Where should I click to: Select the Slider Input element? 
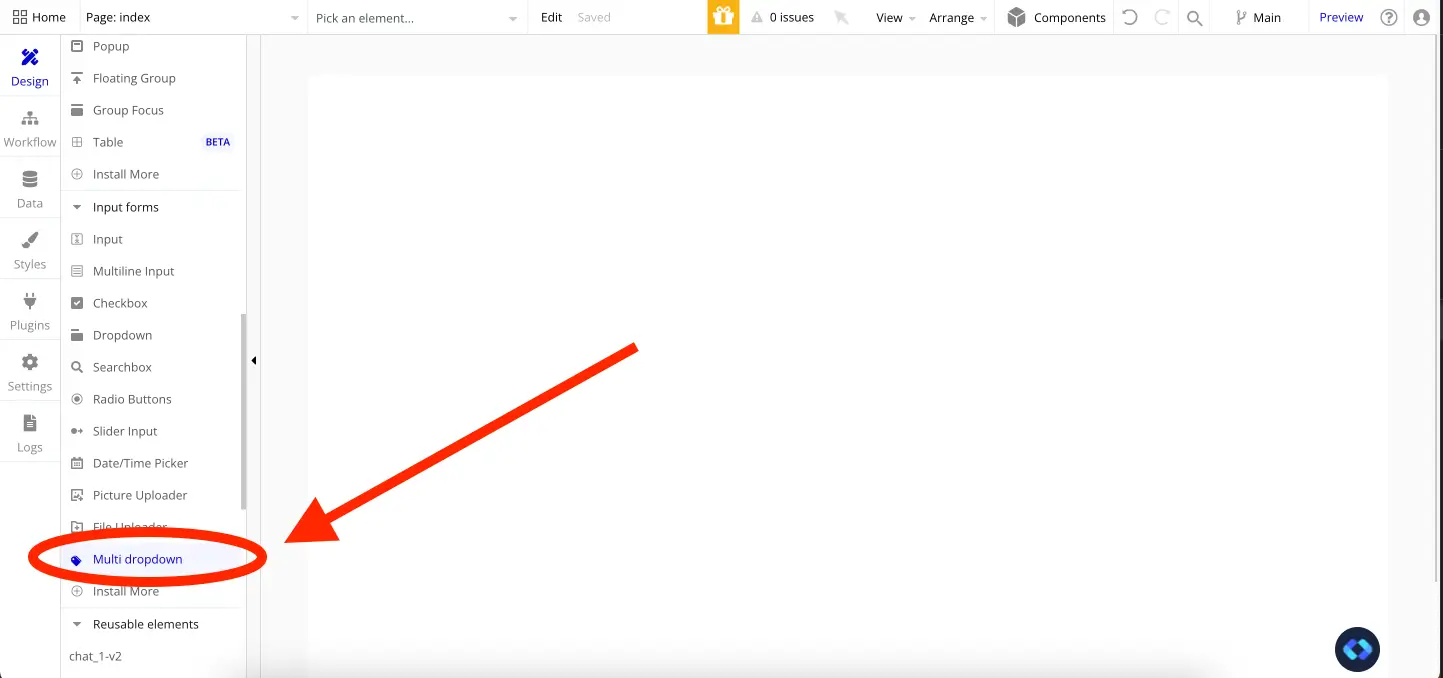[125, 430]
